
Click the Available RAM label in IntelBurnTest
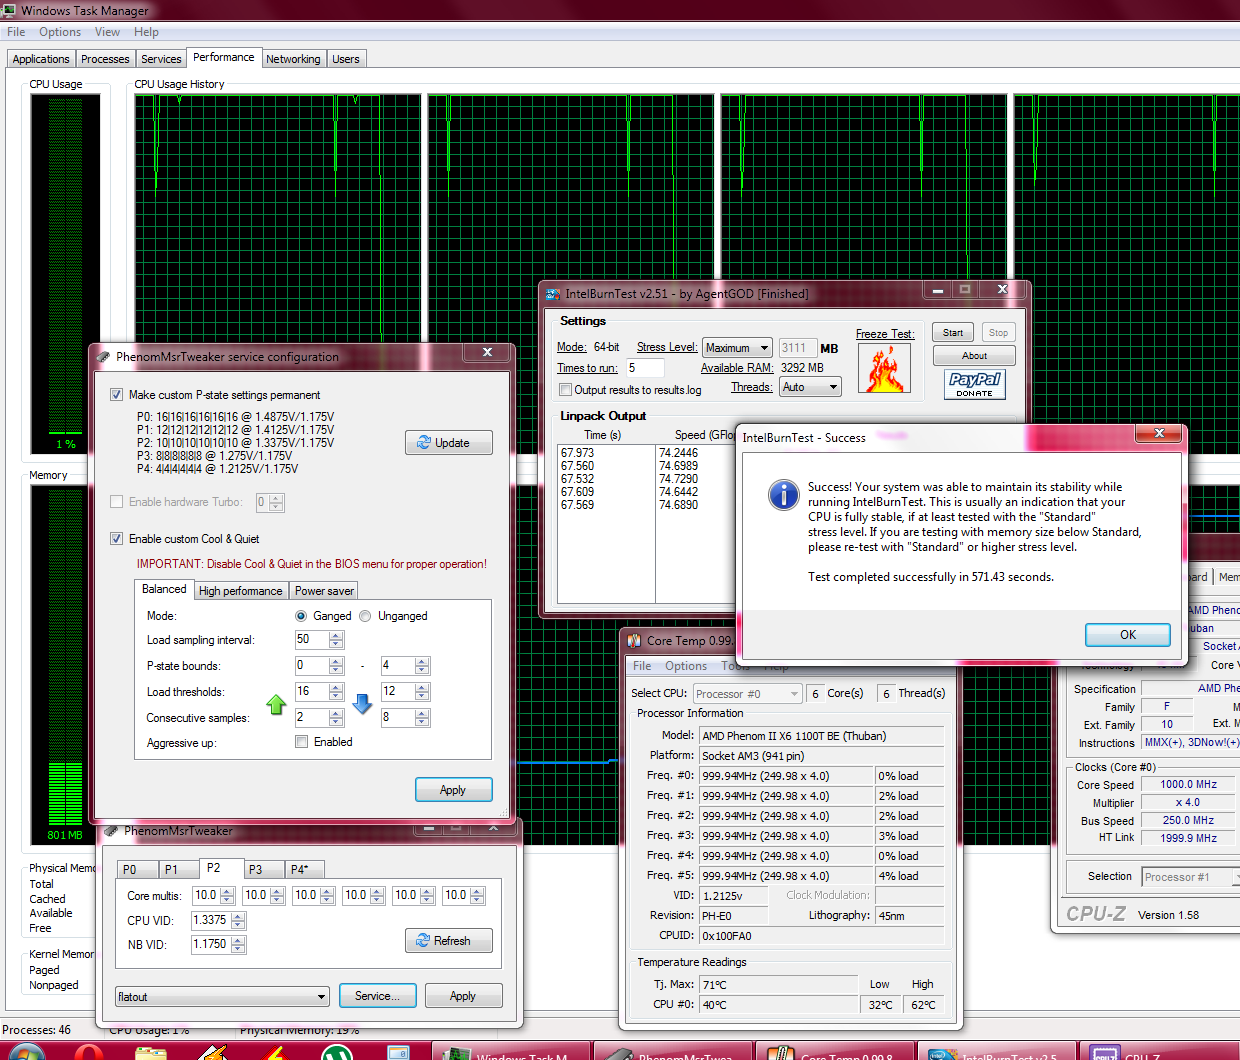click(737, 368)
